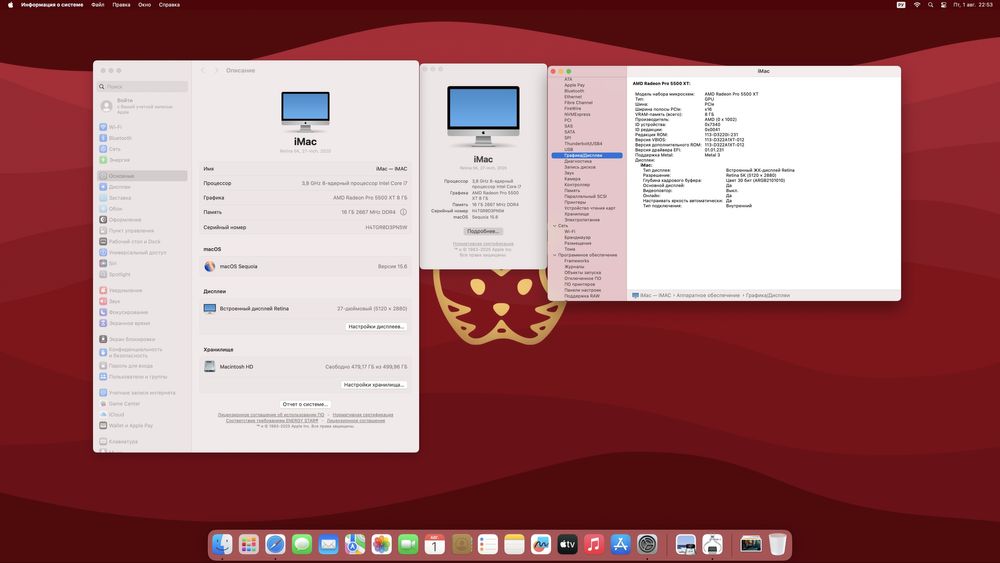Launch Finder from the Dock
This screenshot has height=563, width=1000.
pyautogui.click(x=222, y=545)
